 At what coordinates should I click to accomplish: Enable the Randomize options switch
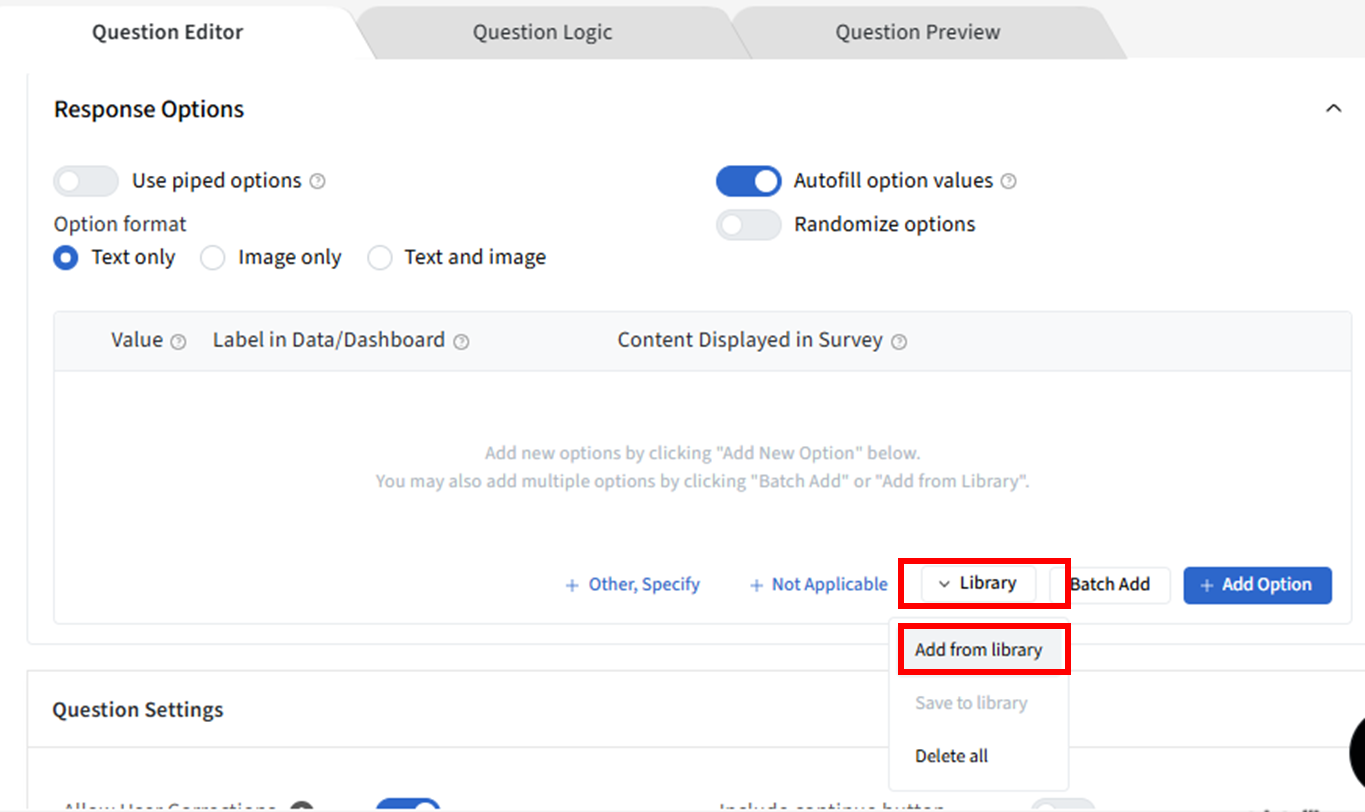coord(748,225)
